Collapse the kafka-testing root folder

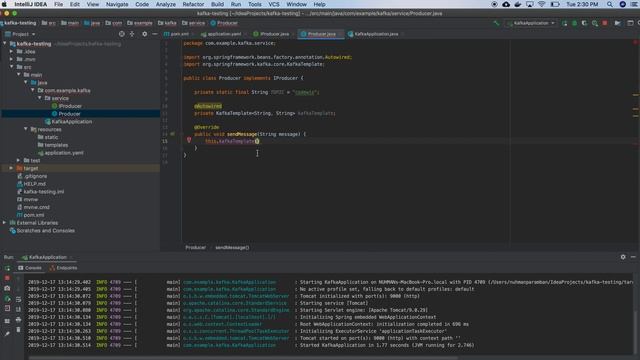(5, 44)
